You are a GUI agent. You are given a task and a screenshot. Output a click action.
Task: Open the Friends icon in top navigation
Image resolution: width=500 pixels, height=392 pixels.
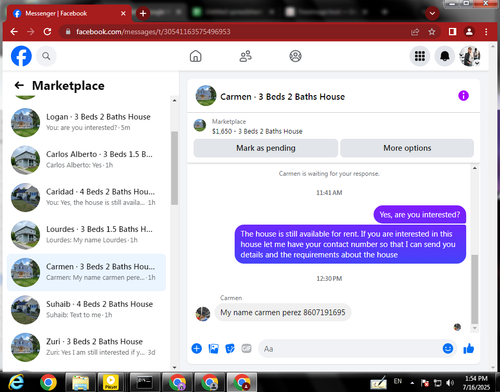tap(246, 56)
